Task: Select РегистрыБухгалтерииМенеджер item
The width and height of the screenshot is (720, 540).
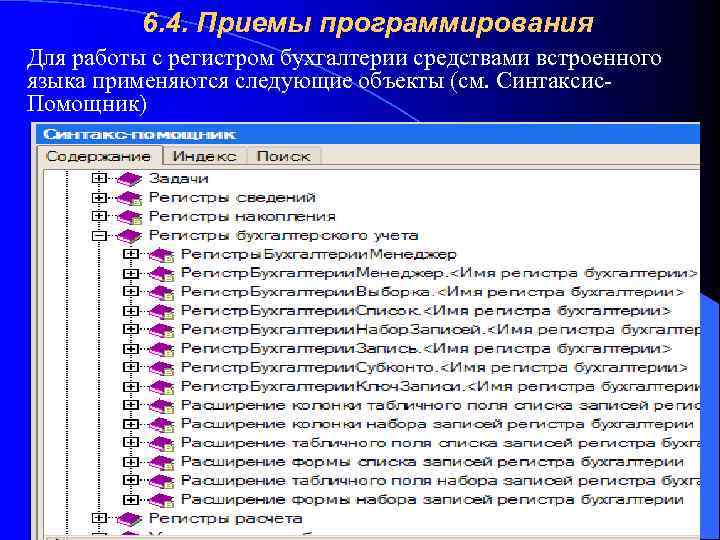Action: click(x=319, y=254)
